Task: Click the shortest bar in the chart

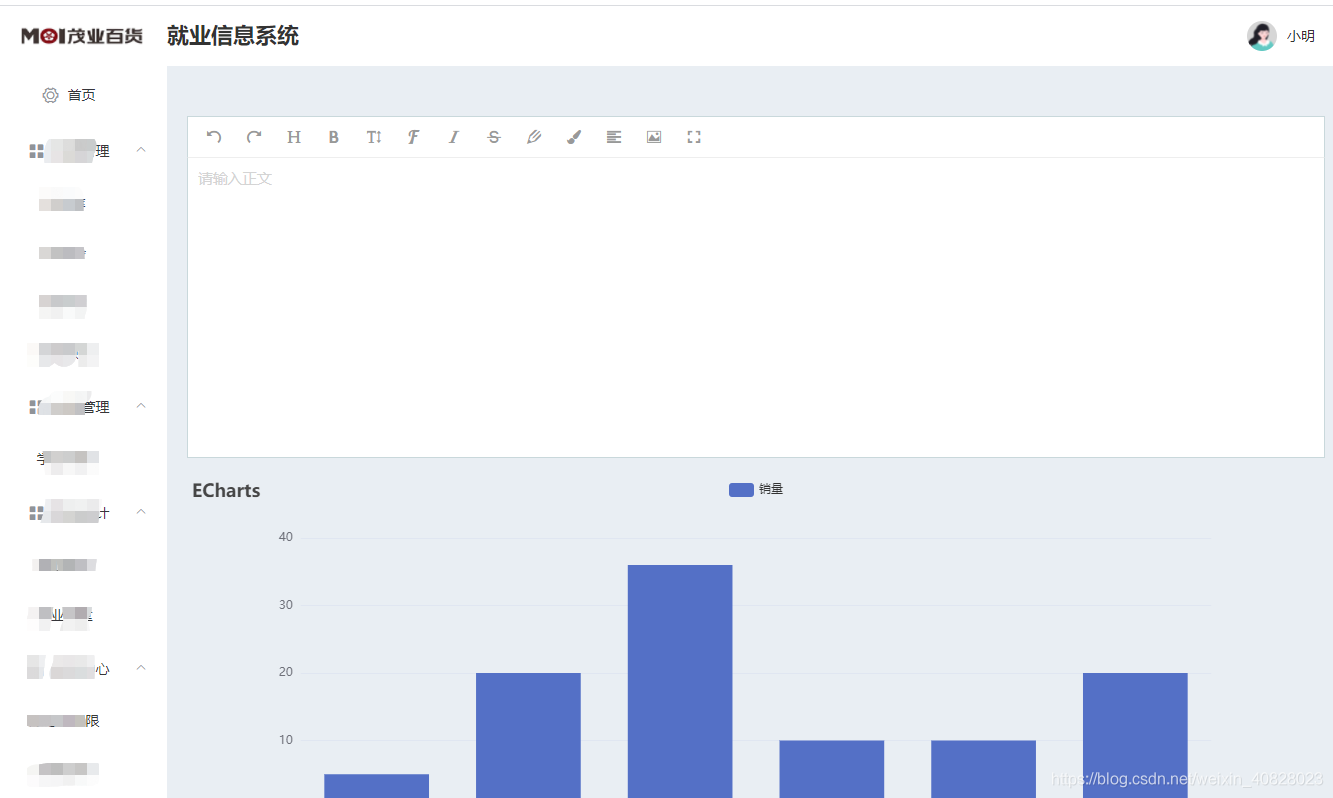Action: point(377,786)
